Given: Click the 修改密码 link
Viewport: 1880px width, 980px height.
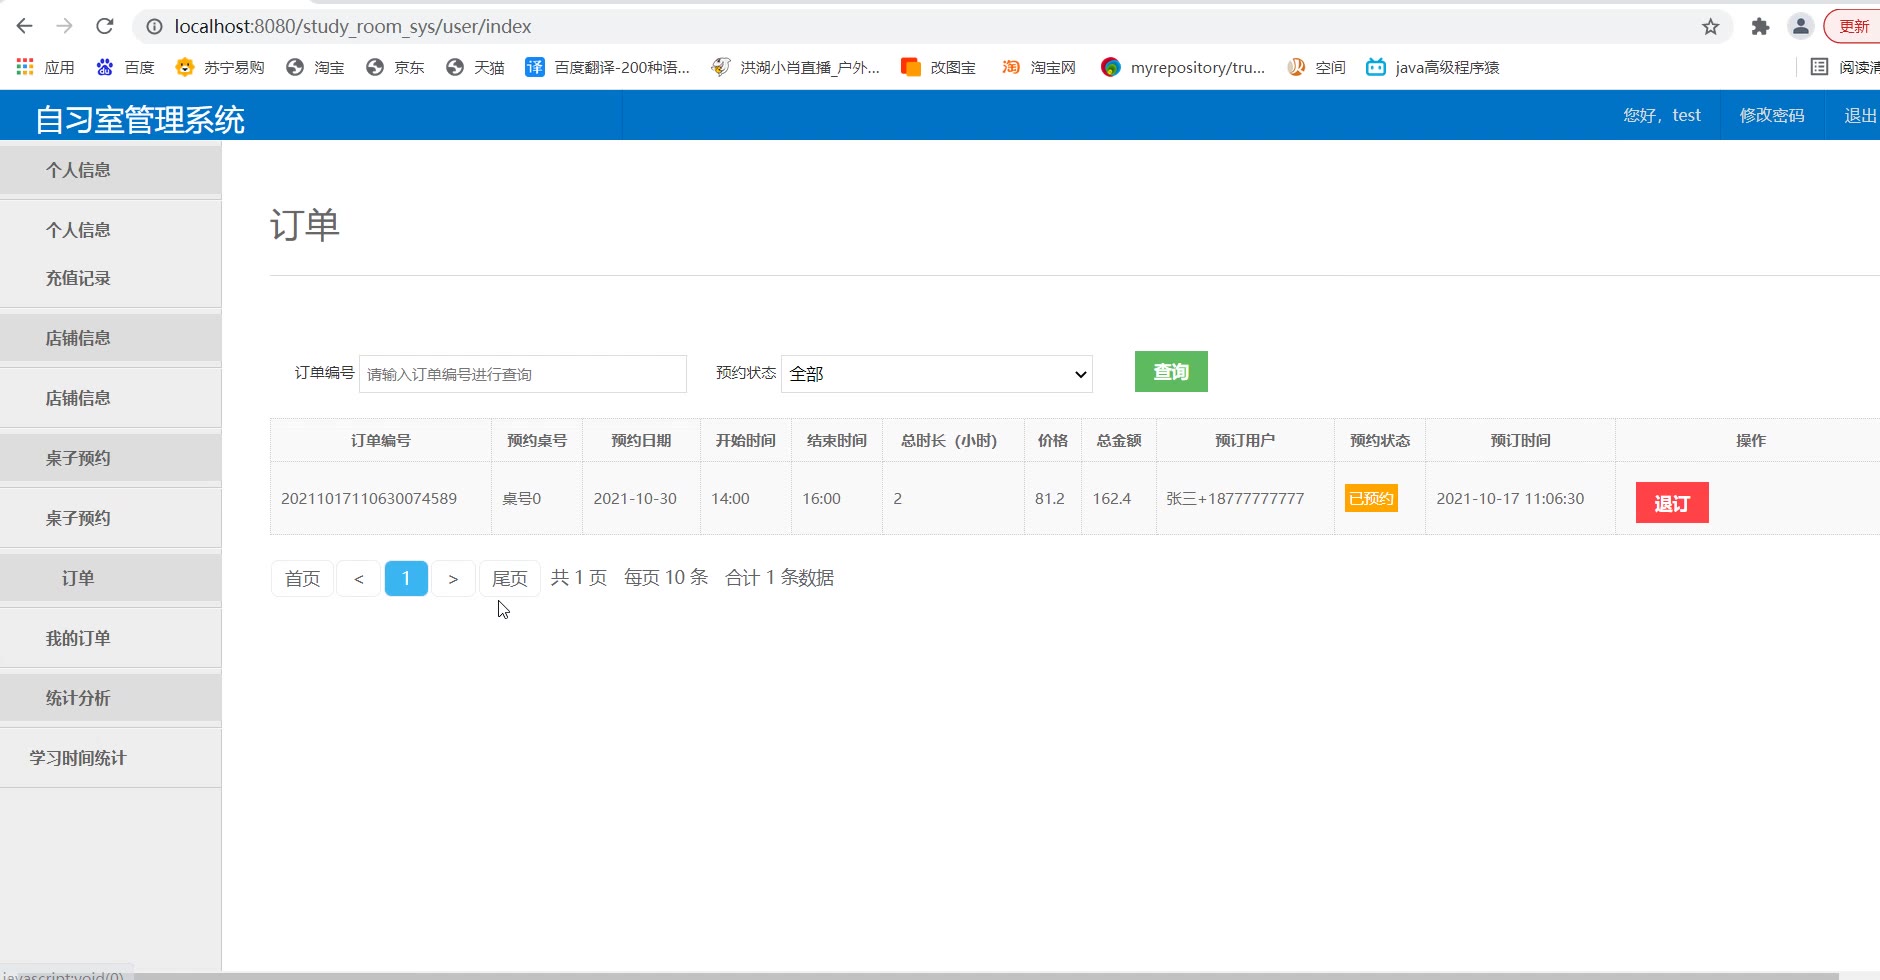Looking at the screenshot, I should 1771,115.
